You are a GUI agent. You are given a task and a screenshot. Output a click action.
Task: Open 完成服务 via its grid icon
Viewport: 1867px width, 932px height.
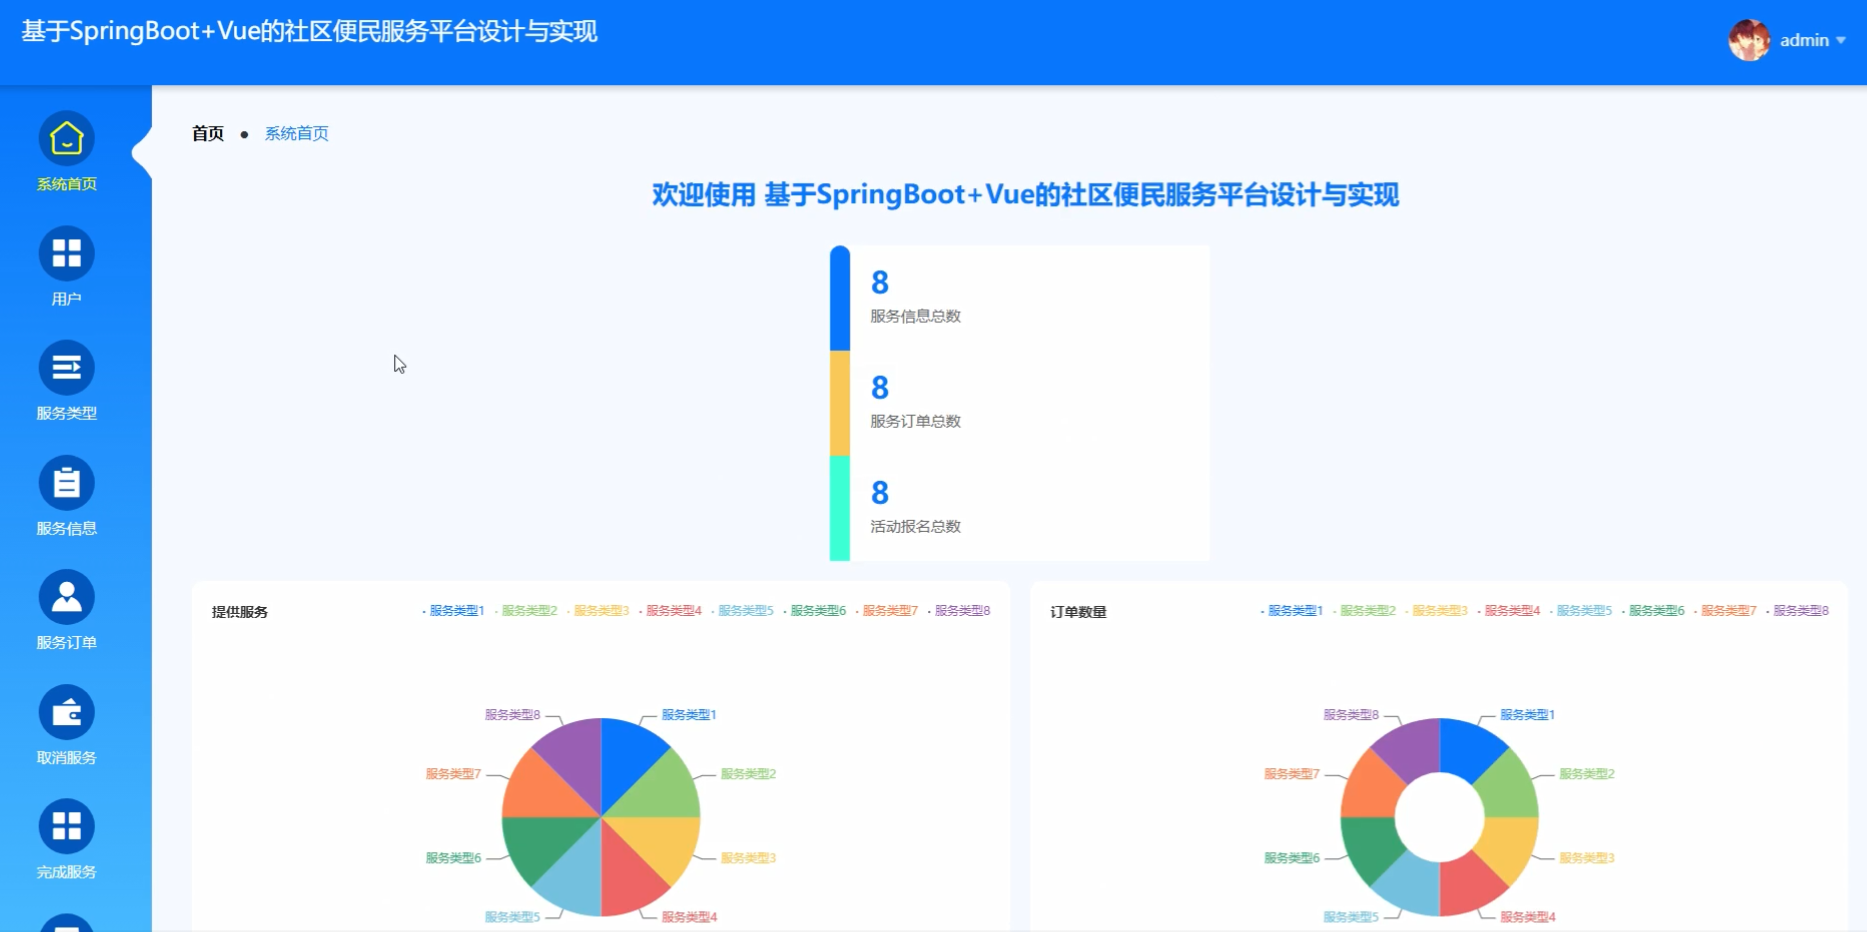(x=66, y=826)
